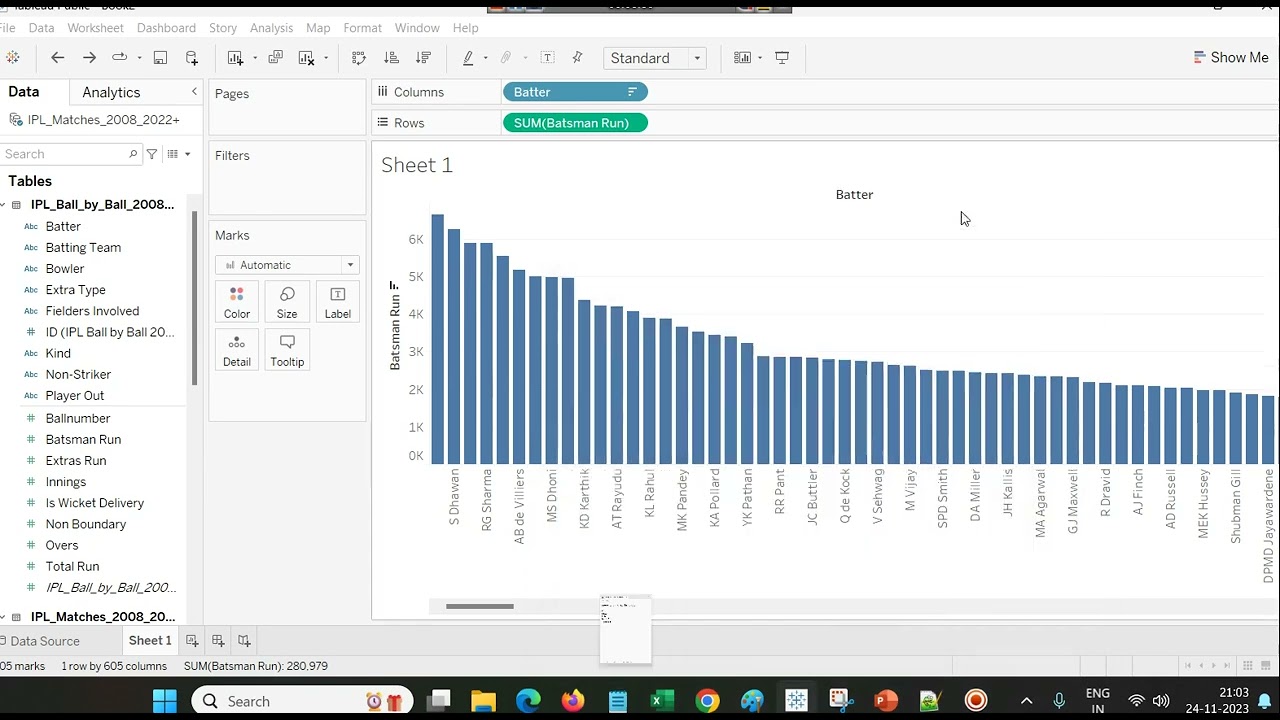Select the Bowler field
Screen dimensions: 1280x720
coord(65,268)
